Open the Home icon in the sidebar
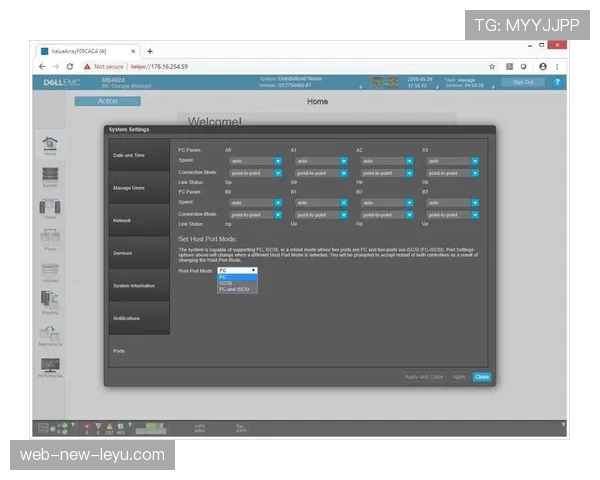600x480 pixels. tap(50, 146)
